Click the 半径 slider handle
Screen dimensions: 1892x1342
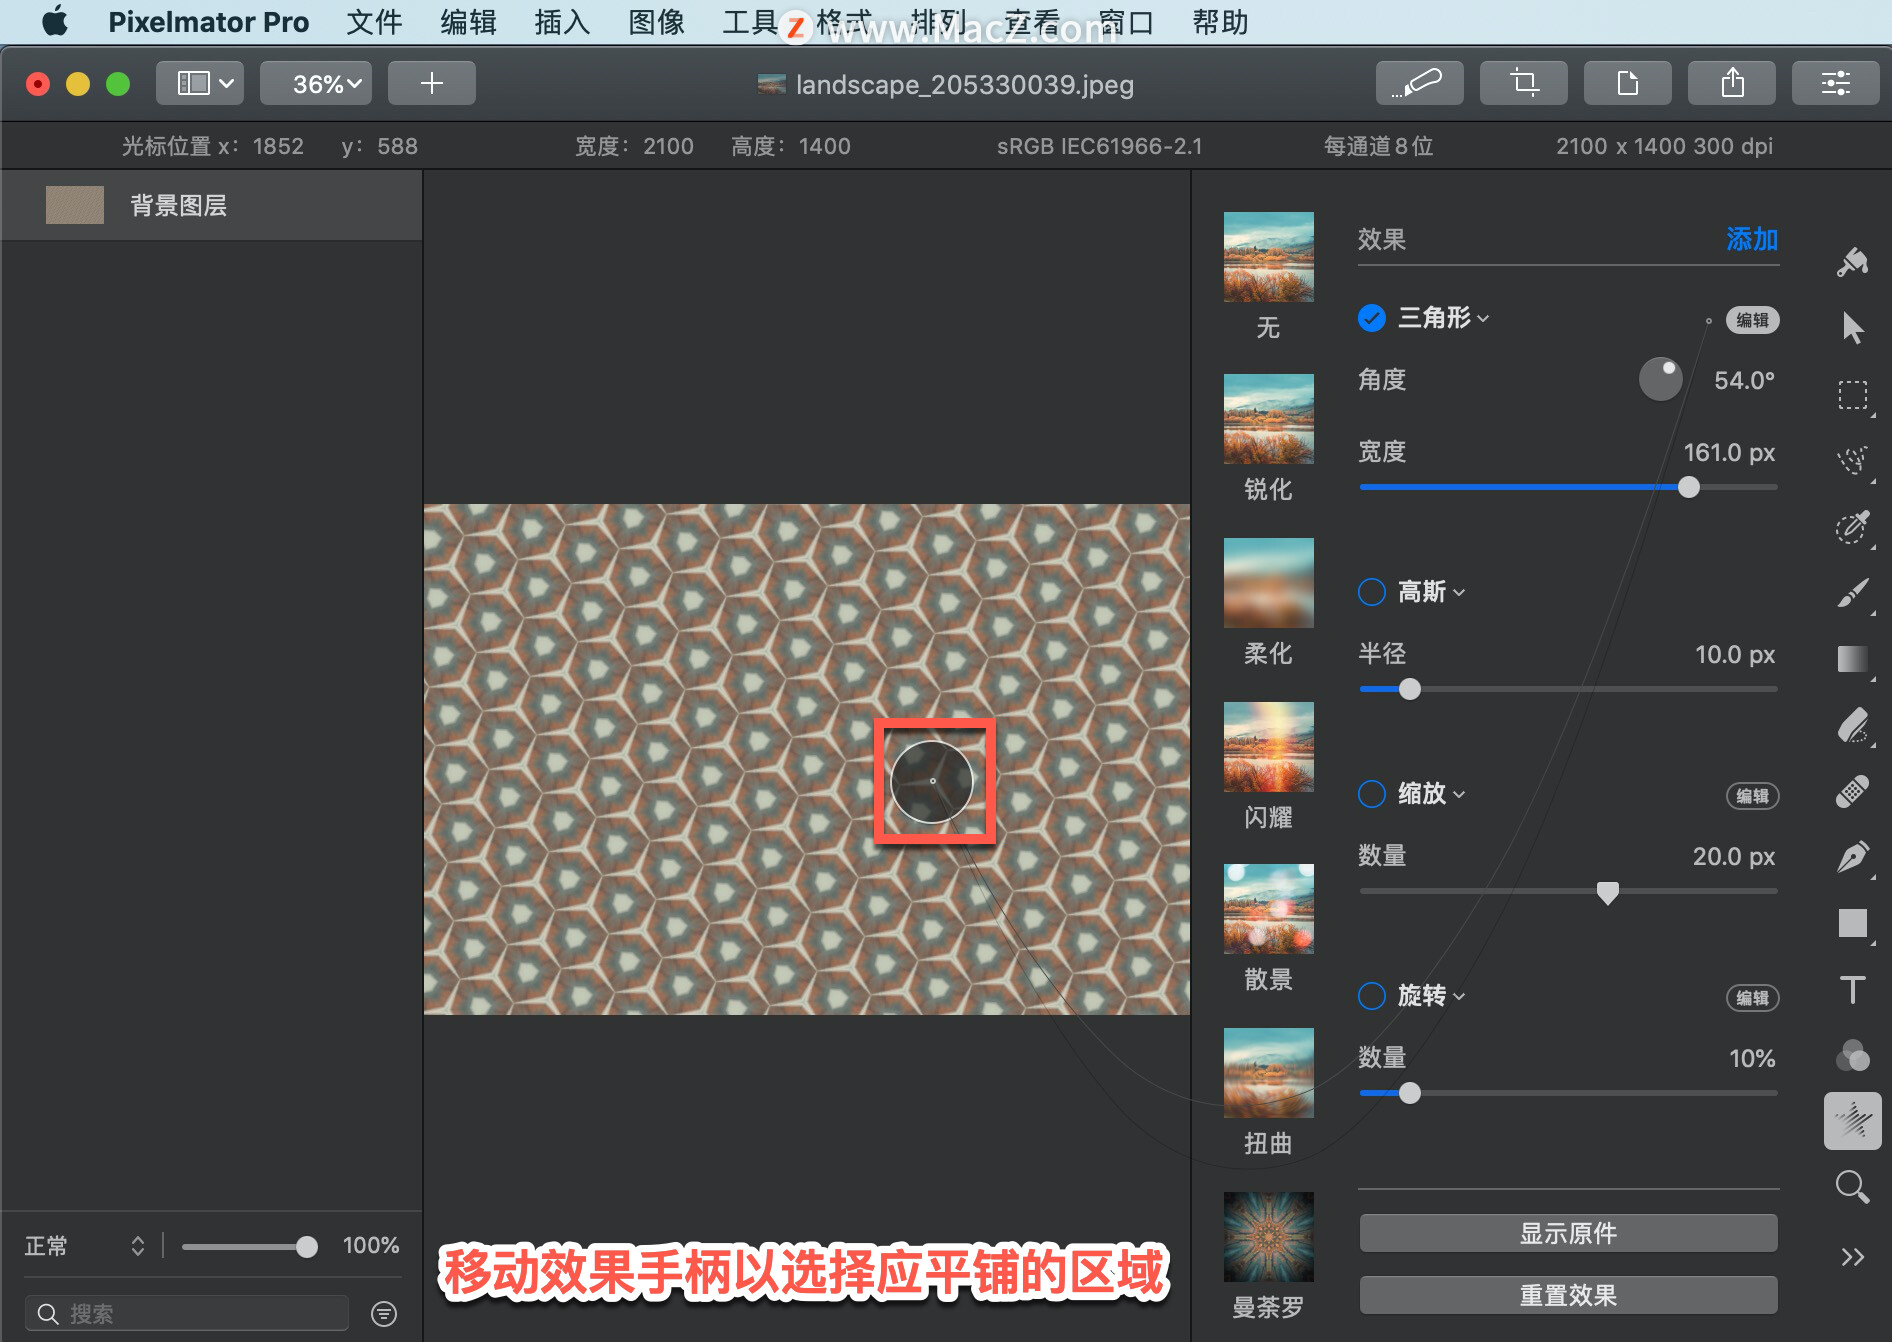[x=1409, y=689]
